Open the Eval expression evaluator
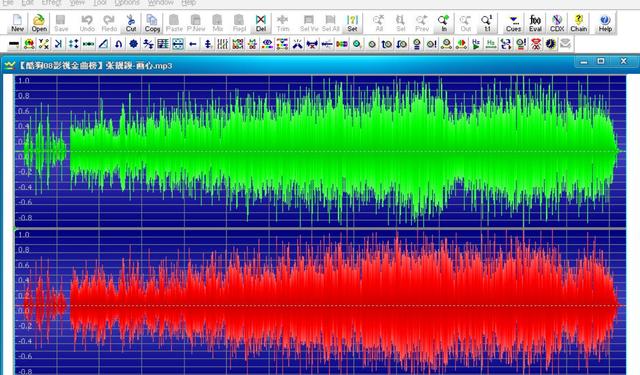 (x=535, y=23)
